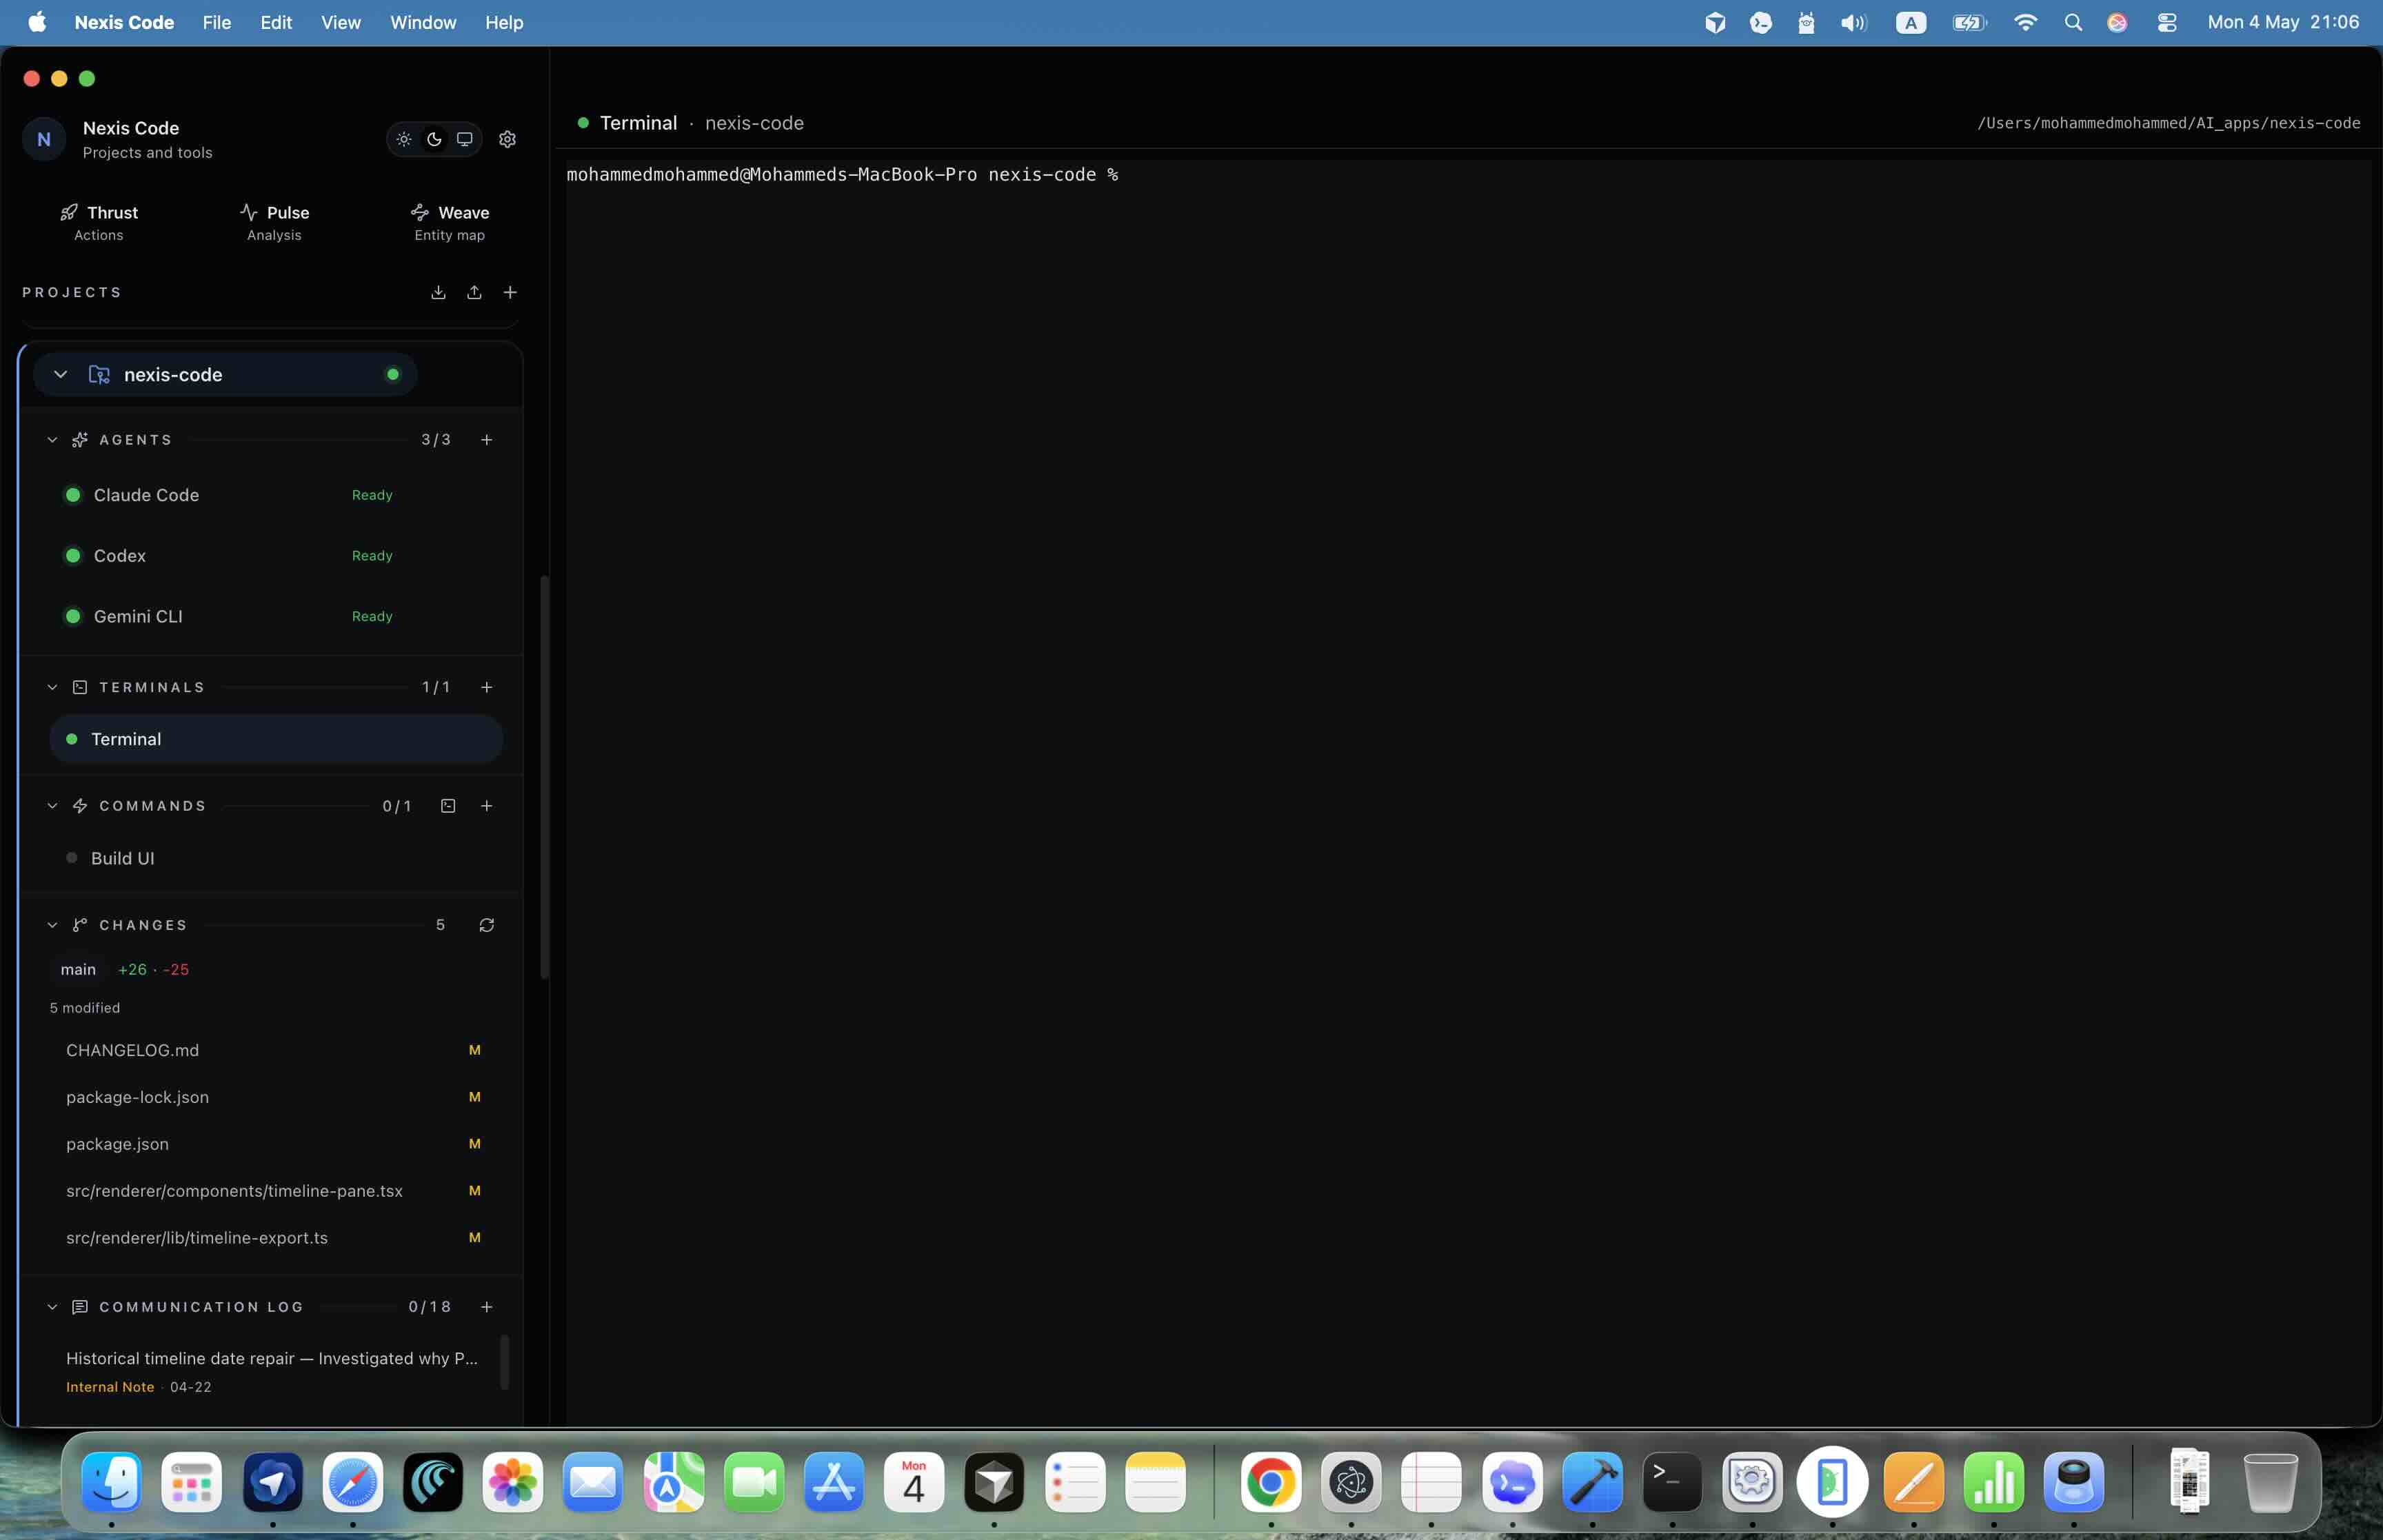
Task: Open the Trash in the Dock
Action: 2270,1482
